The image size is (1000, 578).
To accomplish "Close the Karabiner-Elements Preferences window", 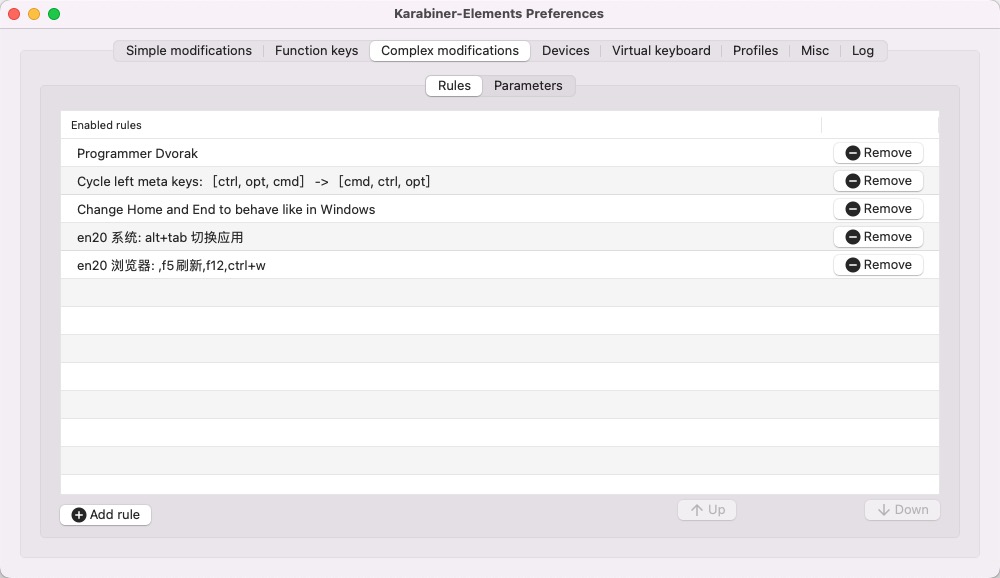I will pyautogui.click(x=14, y=13).
